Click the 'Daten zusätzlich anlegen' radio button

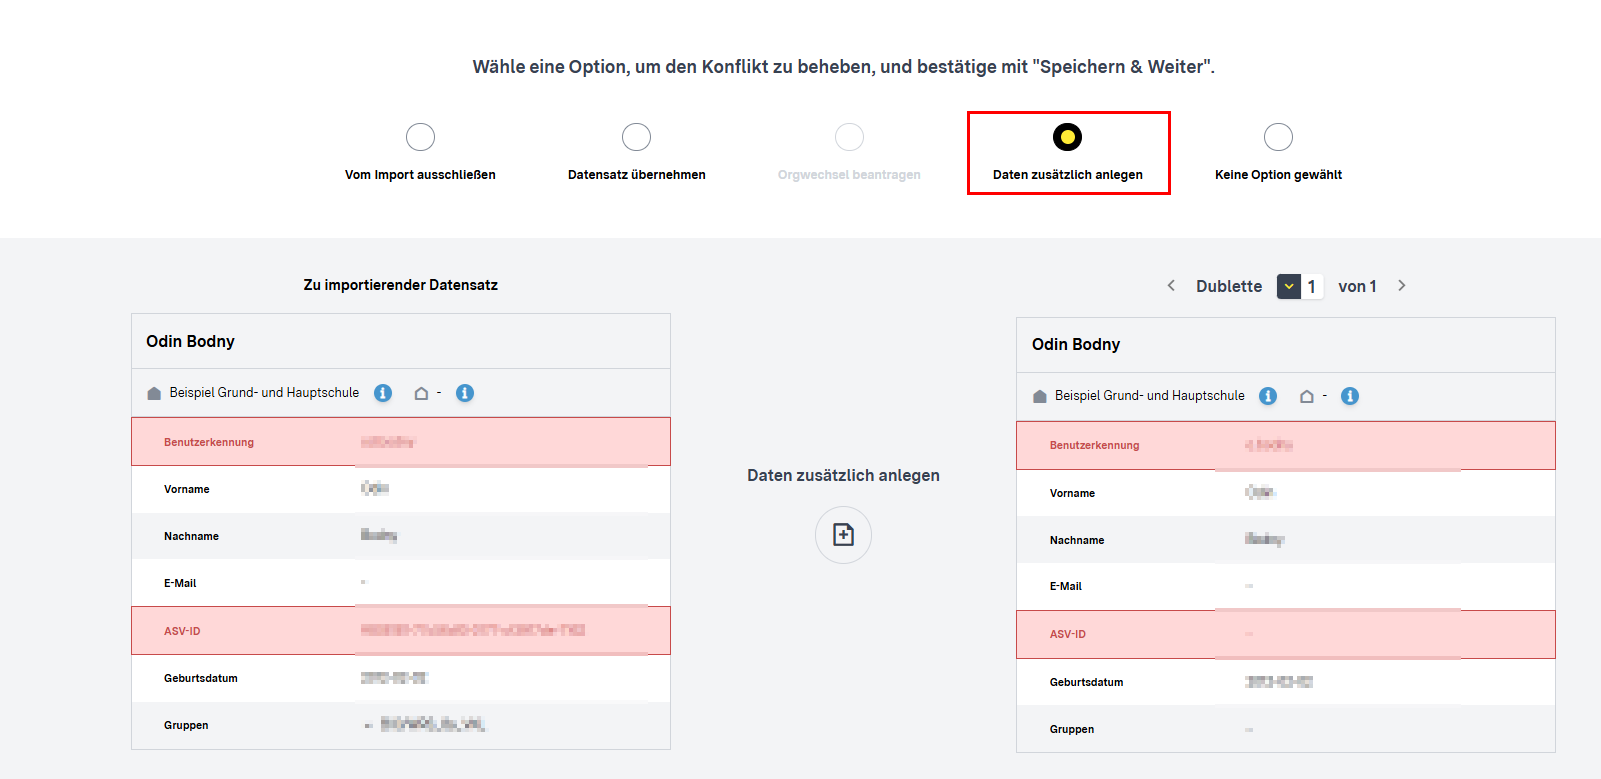click(x=1067, y=137)
